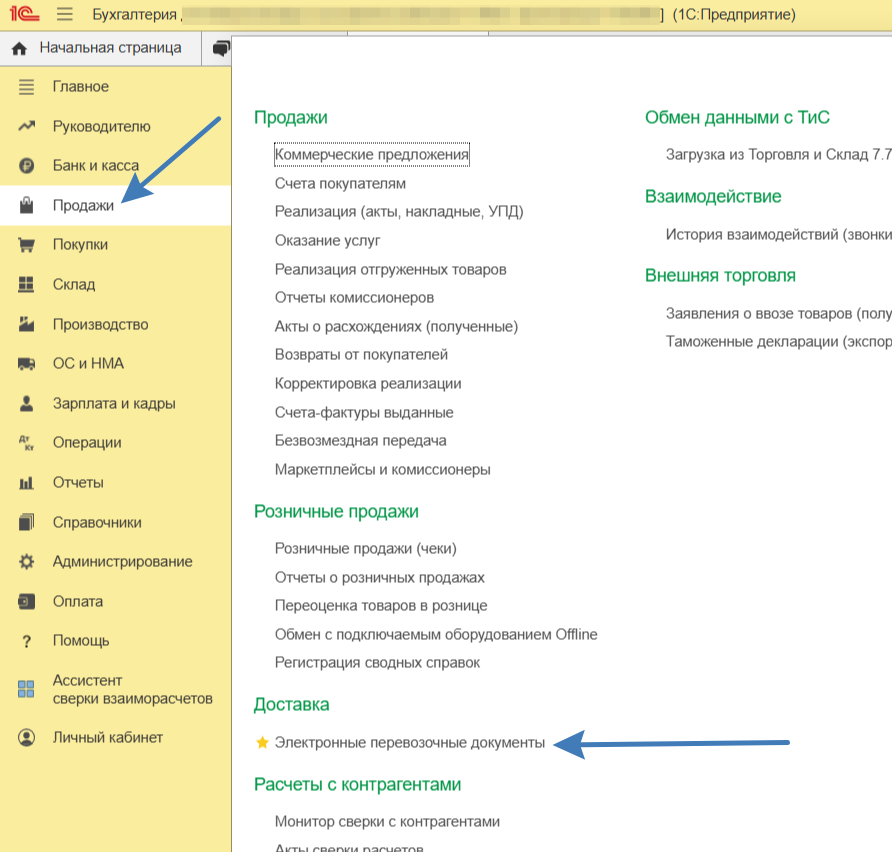This screenshot has height=852, width=892.
Task: Toggle favorite star for Электронные перевозочные документы
Action: click(x=263, y=743)
